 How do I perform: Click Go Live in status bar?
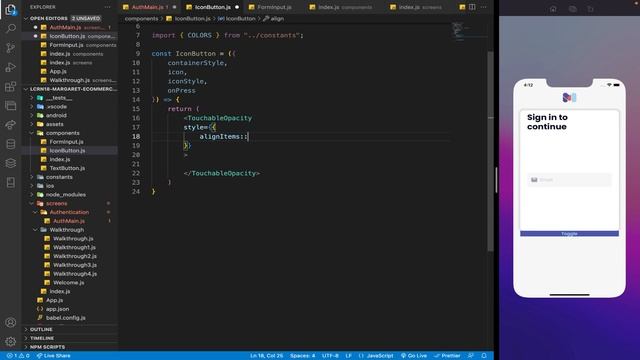[x=413, y=356]
